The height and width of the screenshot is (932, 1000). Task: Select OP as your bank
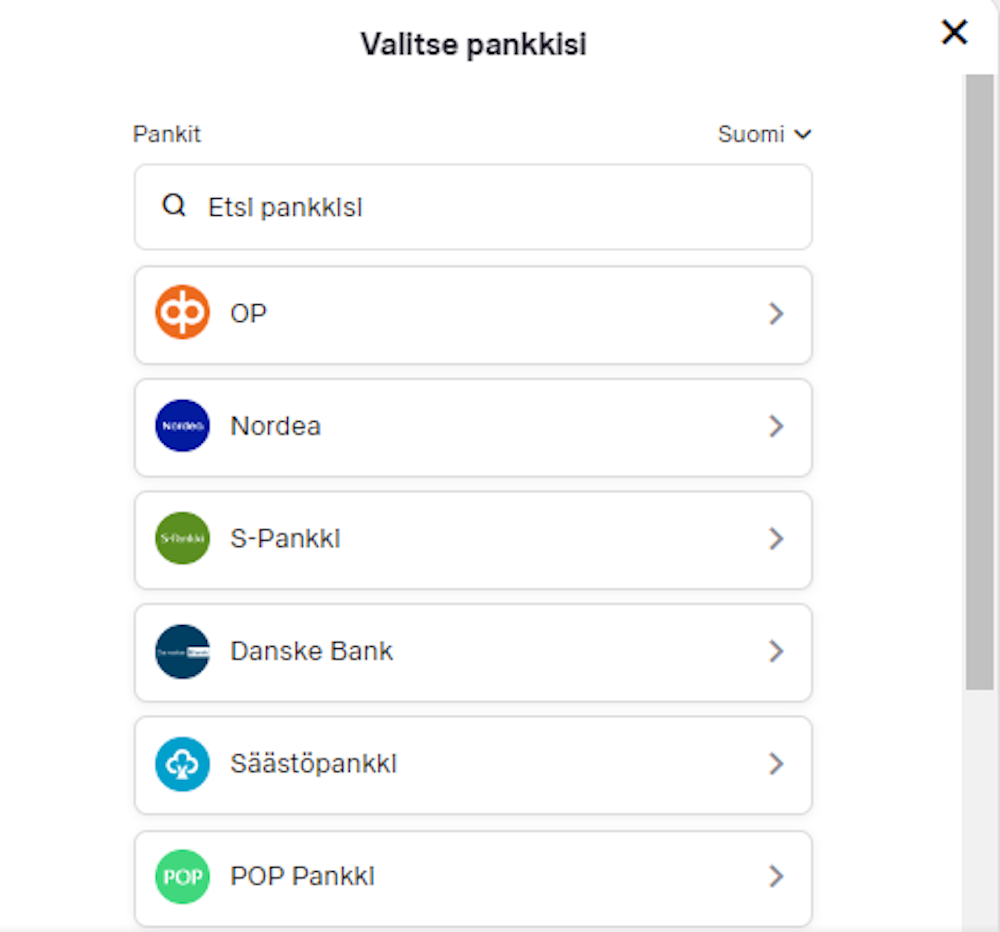(473, 313)
